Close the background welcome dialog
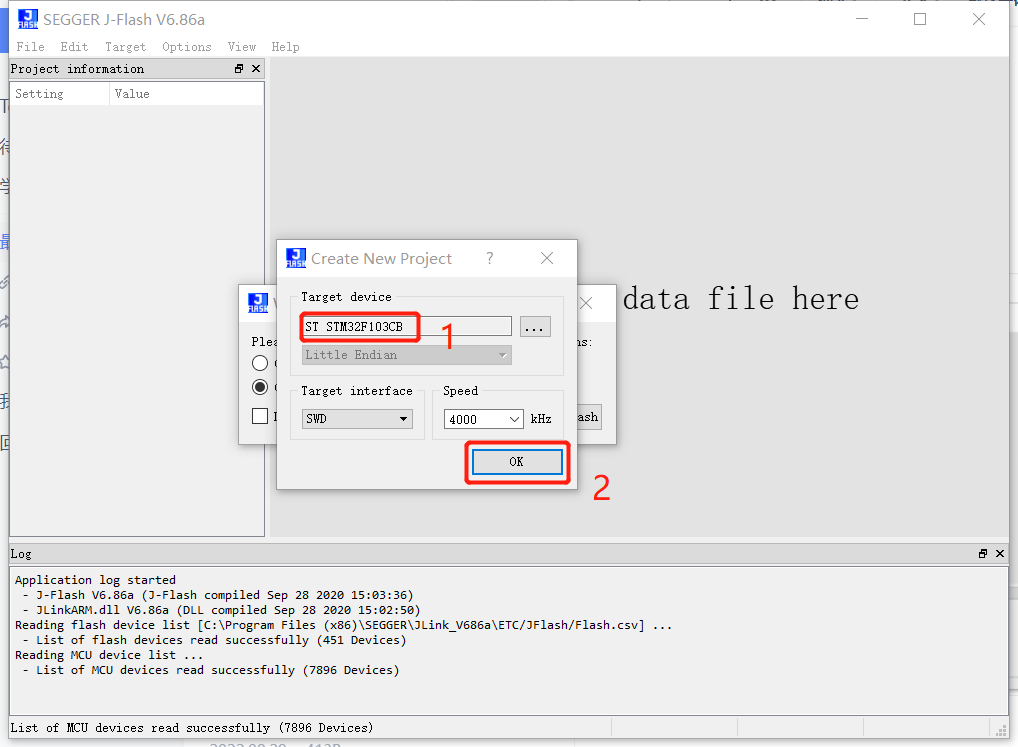The width and height of the screenshot is (1018, 747). point(586,303)
